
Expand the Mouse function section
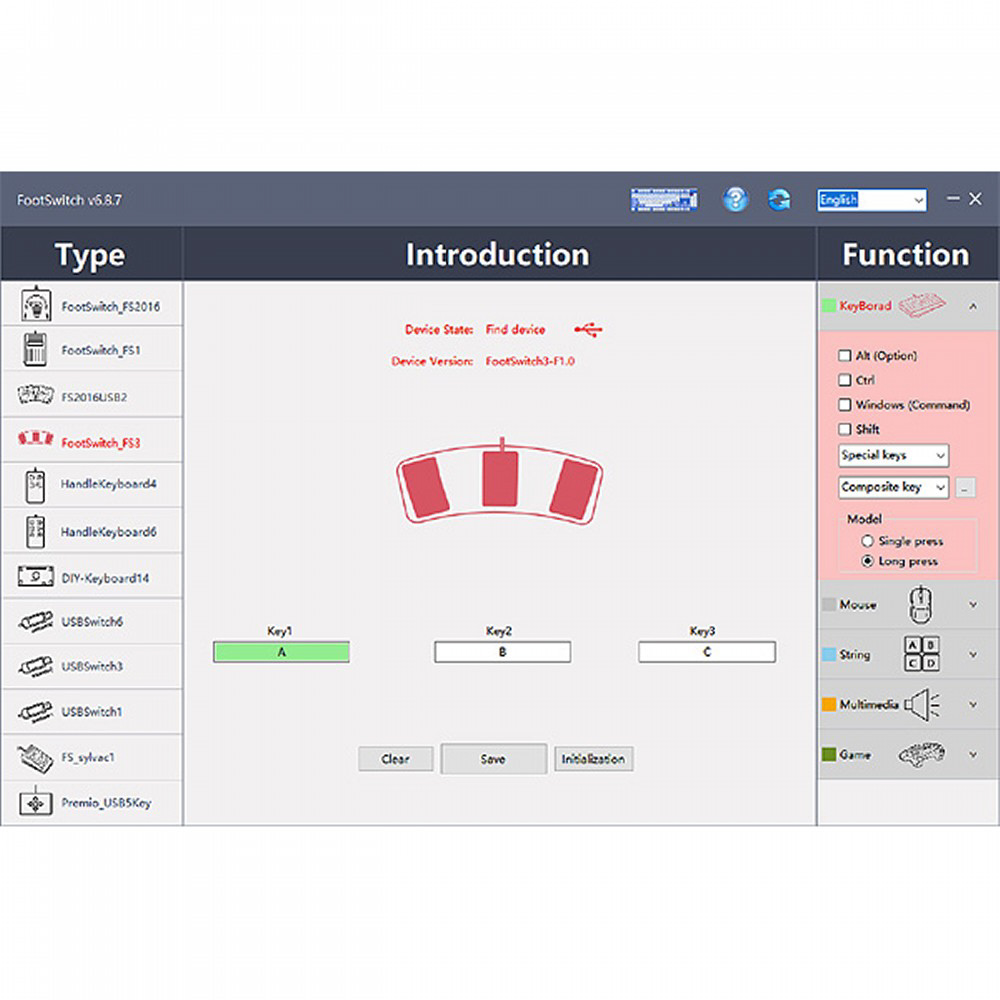973,605
